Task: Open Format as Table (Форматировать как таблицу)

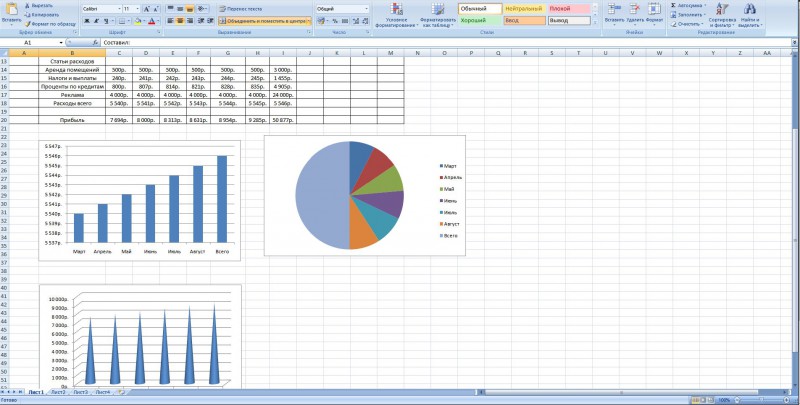Action: (x=437, y=15)
